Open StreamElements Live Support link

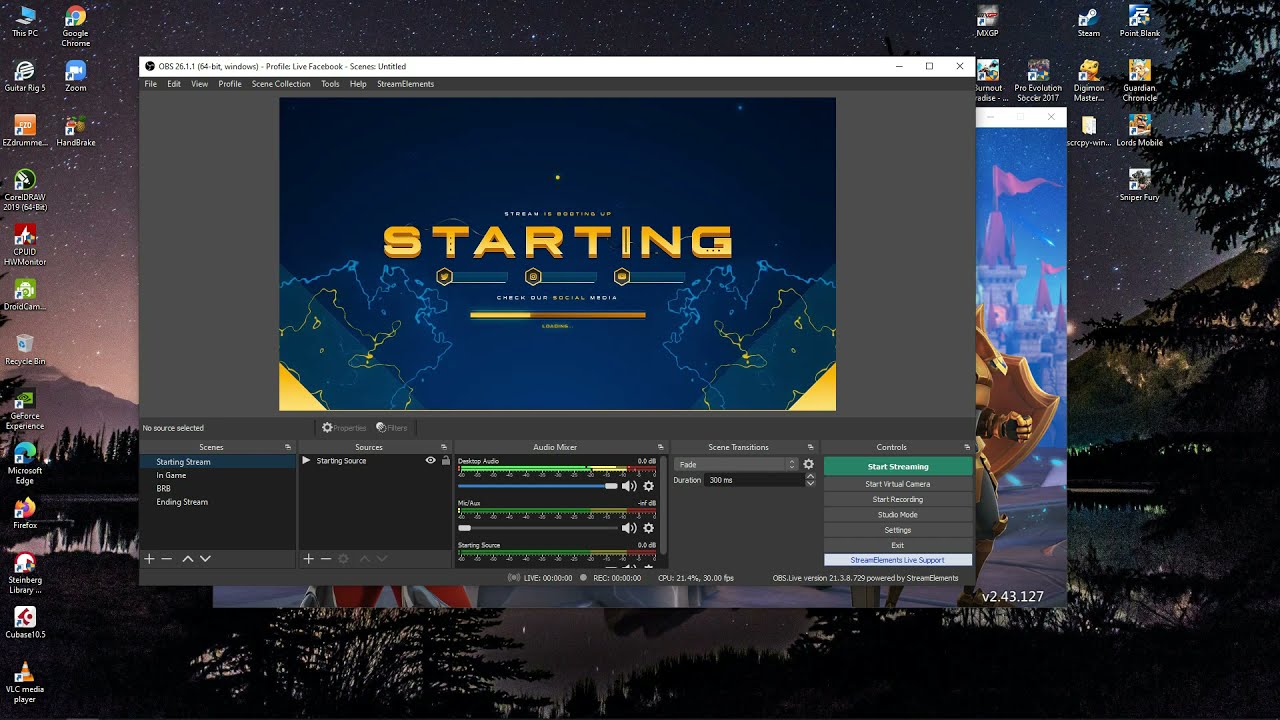pos(898,560)
